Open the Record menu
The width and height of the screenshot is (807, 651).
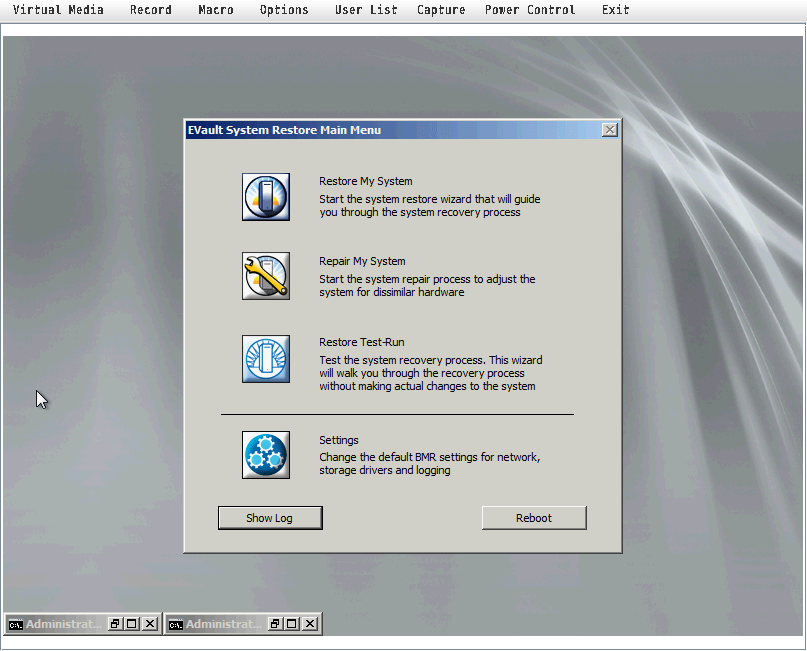(x=151, y=10)
